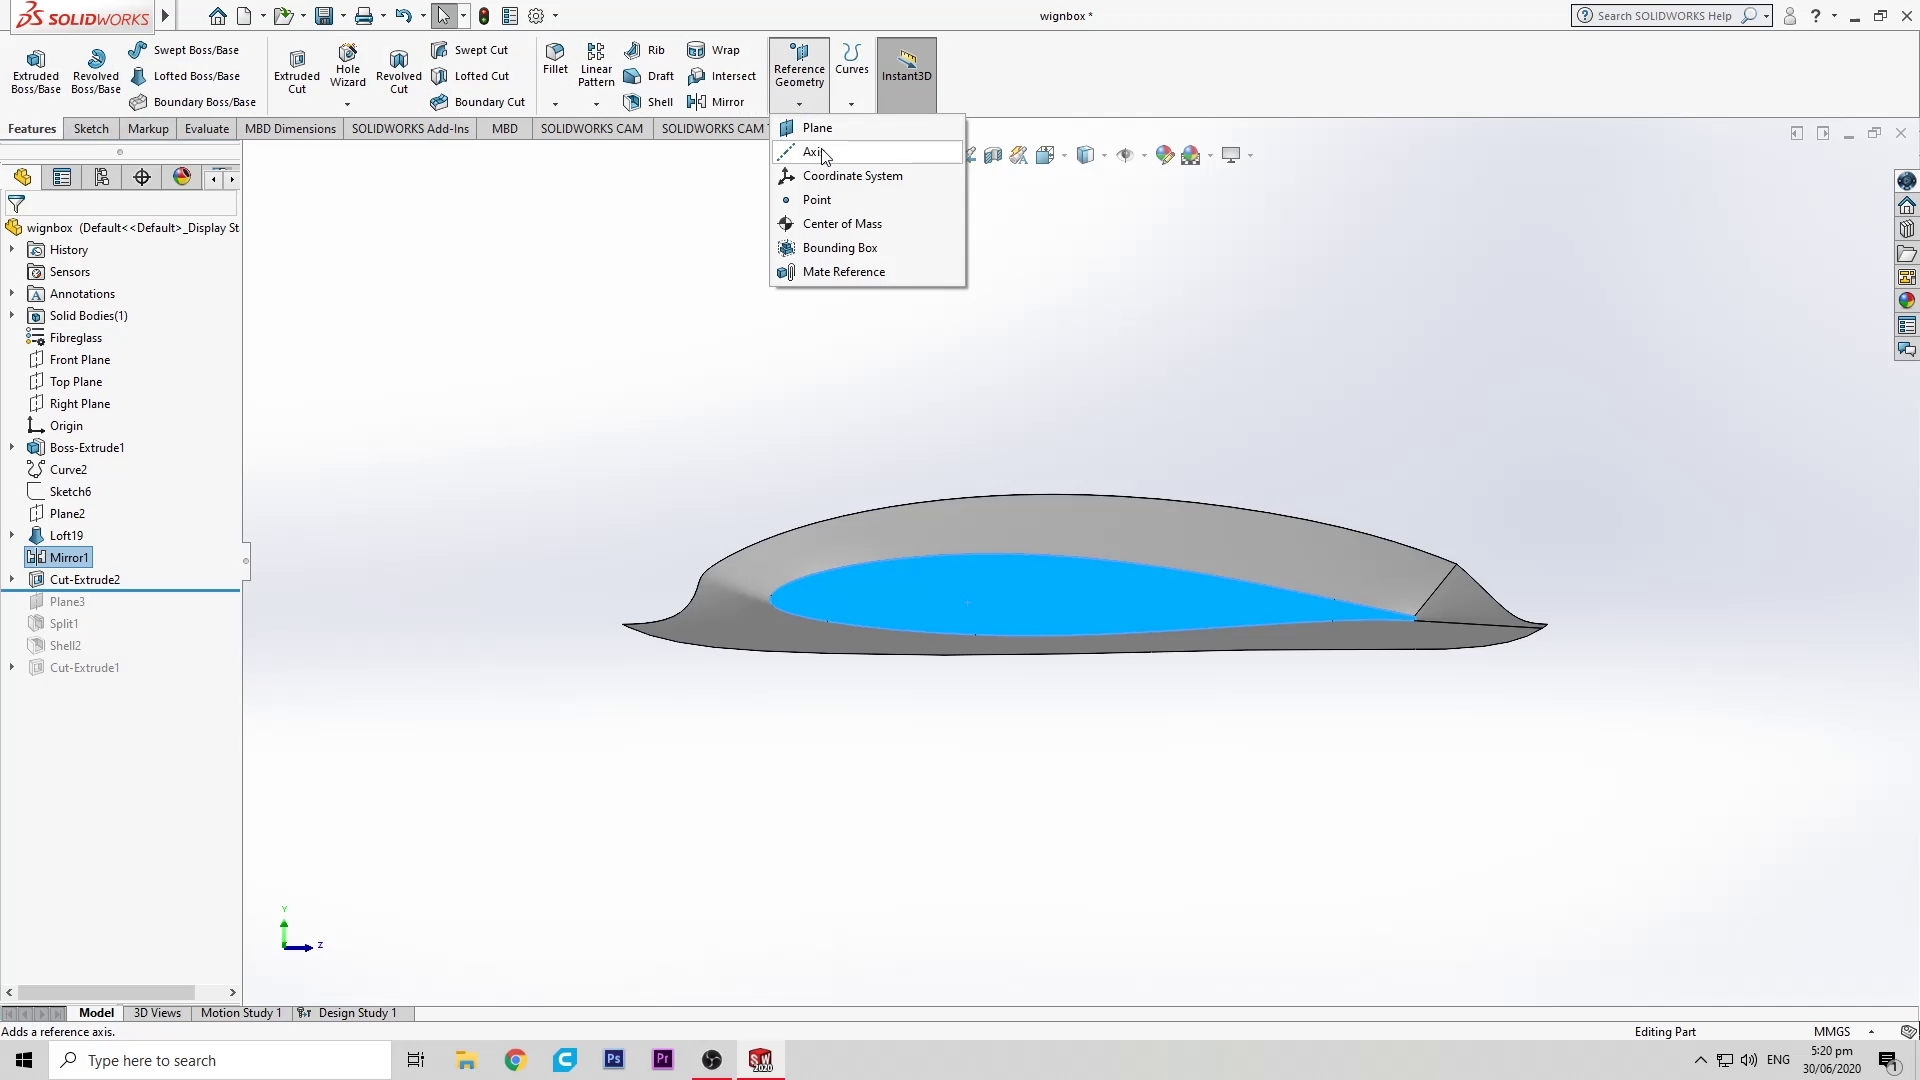Choose Lofted Boss/Base feature
Image resolution: width=1920 pixels, height=1080 pixels.
pos(185,76)
